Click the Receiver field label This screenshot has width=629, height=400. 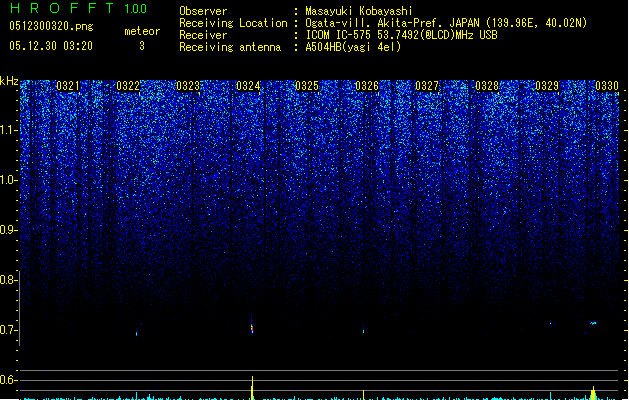point(203,35)
